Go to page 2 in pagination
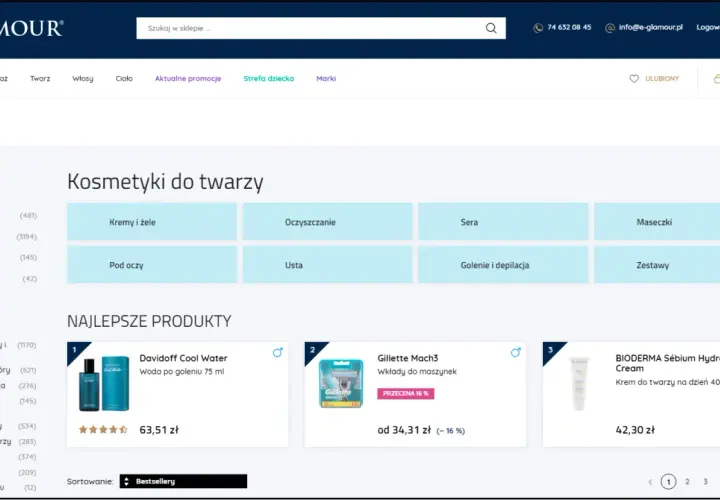The image size is (720, 500). [x=687, y=482]
